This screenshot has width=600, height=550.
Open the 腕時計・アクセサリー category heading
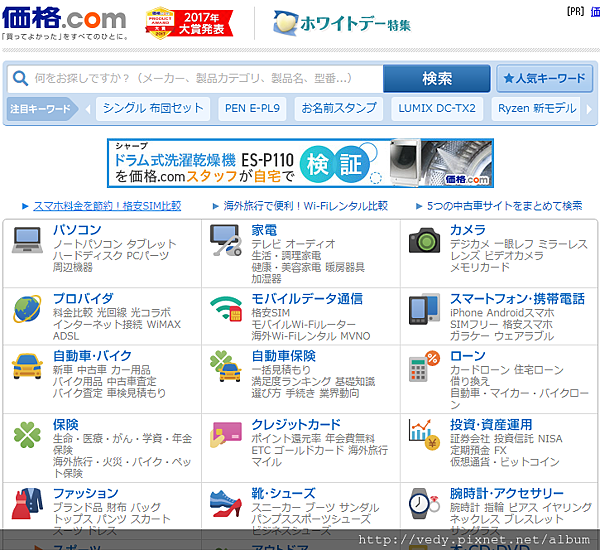click(x=507, y=493)
